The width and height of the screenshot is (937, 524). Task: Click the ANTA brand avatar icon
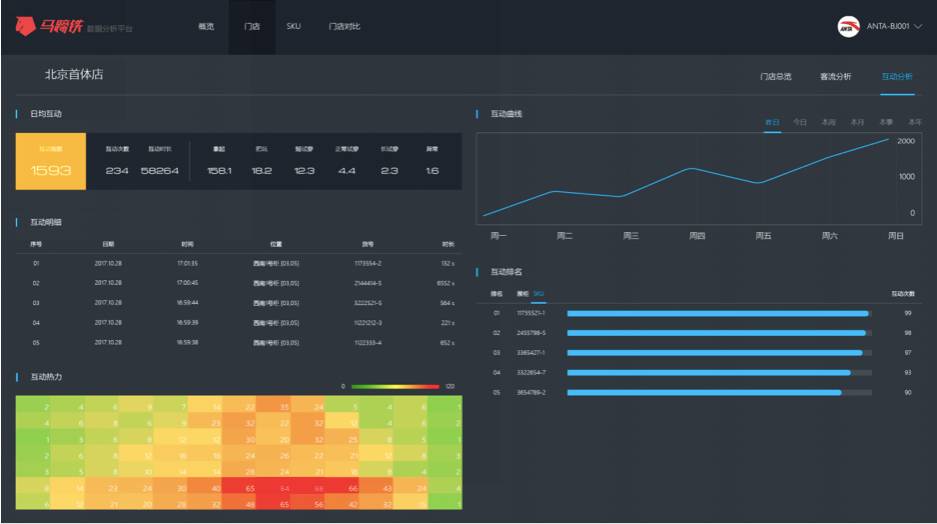pyautogui.click(x=847, y=27)
